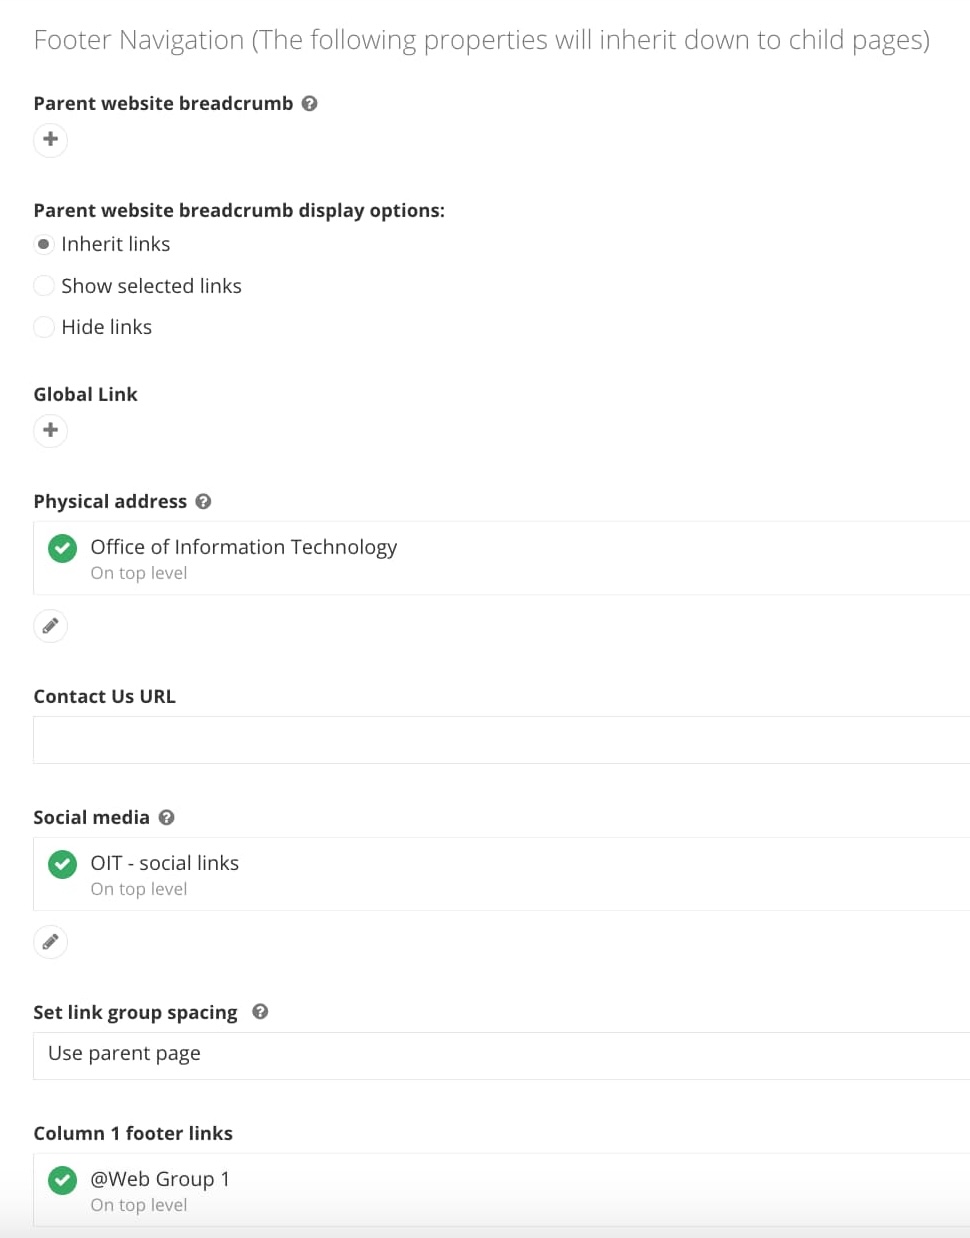The width and height of the screenshot is (970, 1238).
Task: Click green check beside OIT - social links
Action: tap(61, 864)
